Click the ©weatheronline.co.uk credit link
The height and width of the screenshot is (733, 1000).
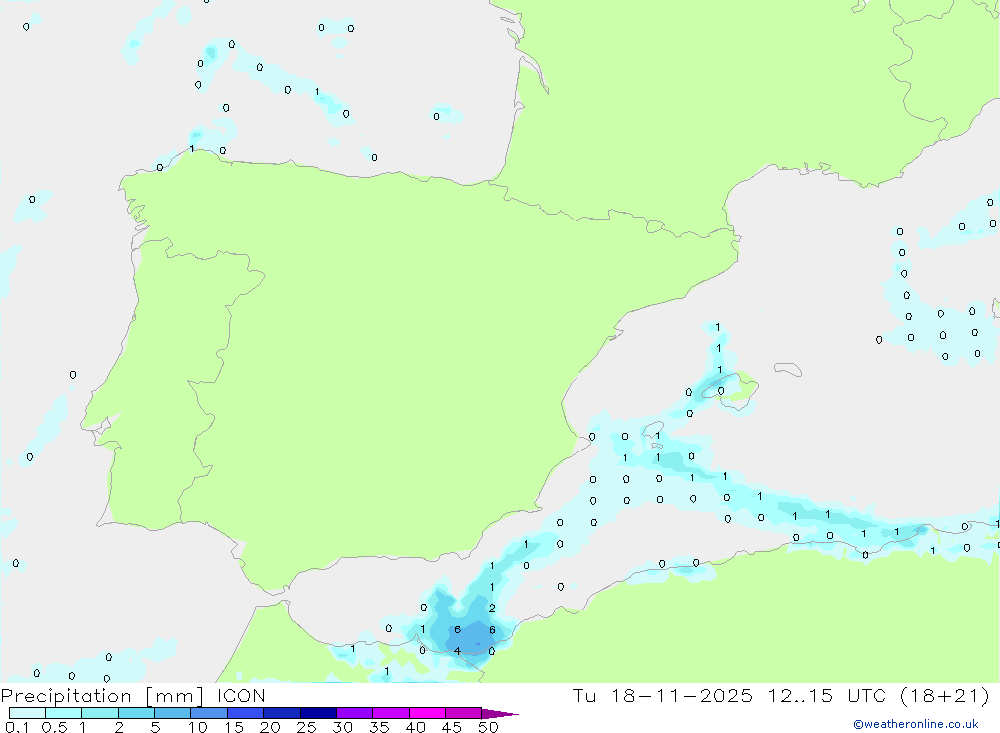coord(915,724)
